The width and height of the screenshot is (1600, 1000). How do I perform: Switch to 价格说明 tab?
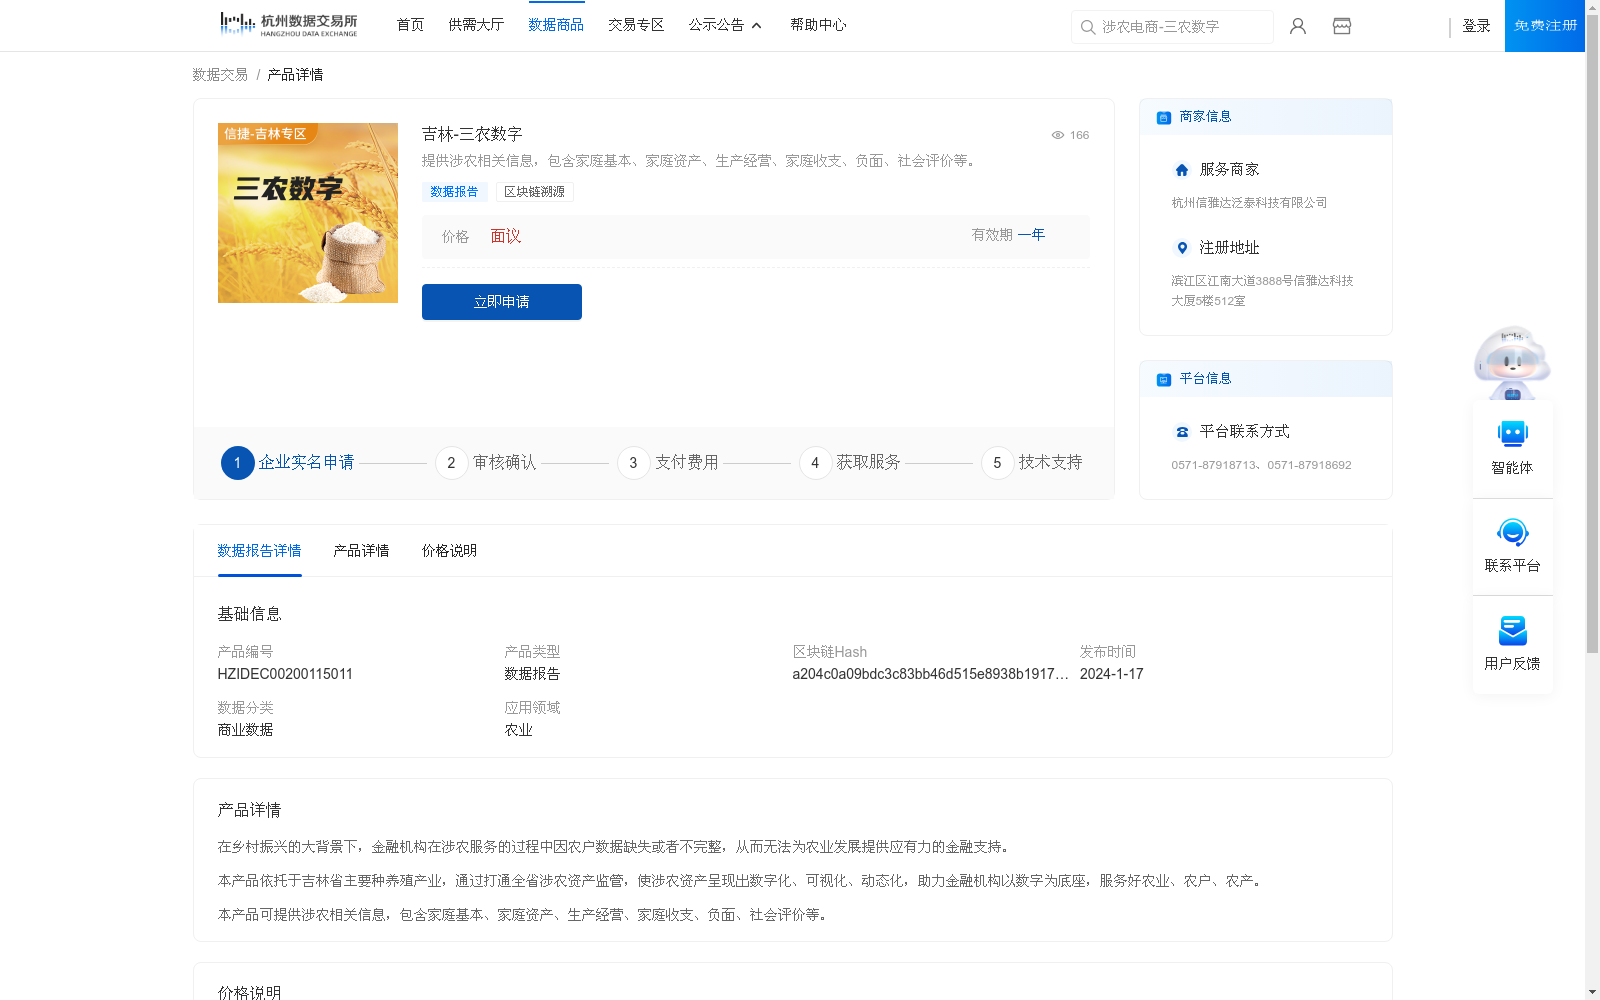(449, 551)
